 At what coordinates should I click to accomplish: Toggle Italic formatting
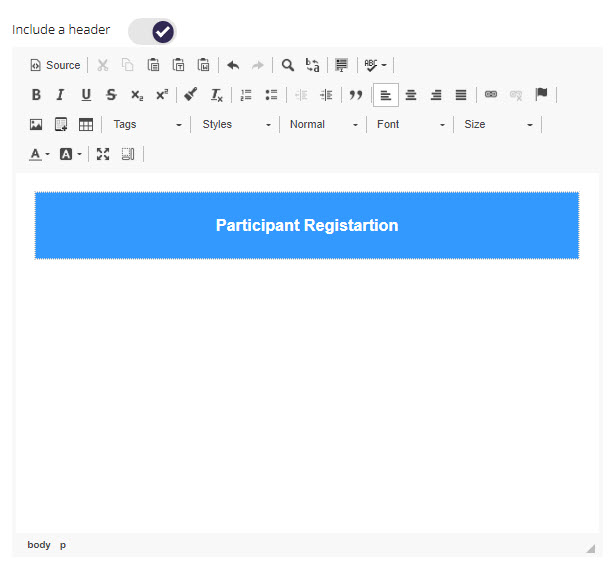[60, 95]
